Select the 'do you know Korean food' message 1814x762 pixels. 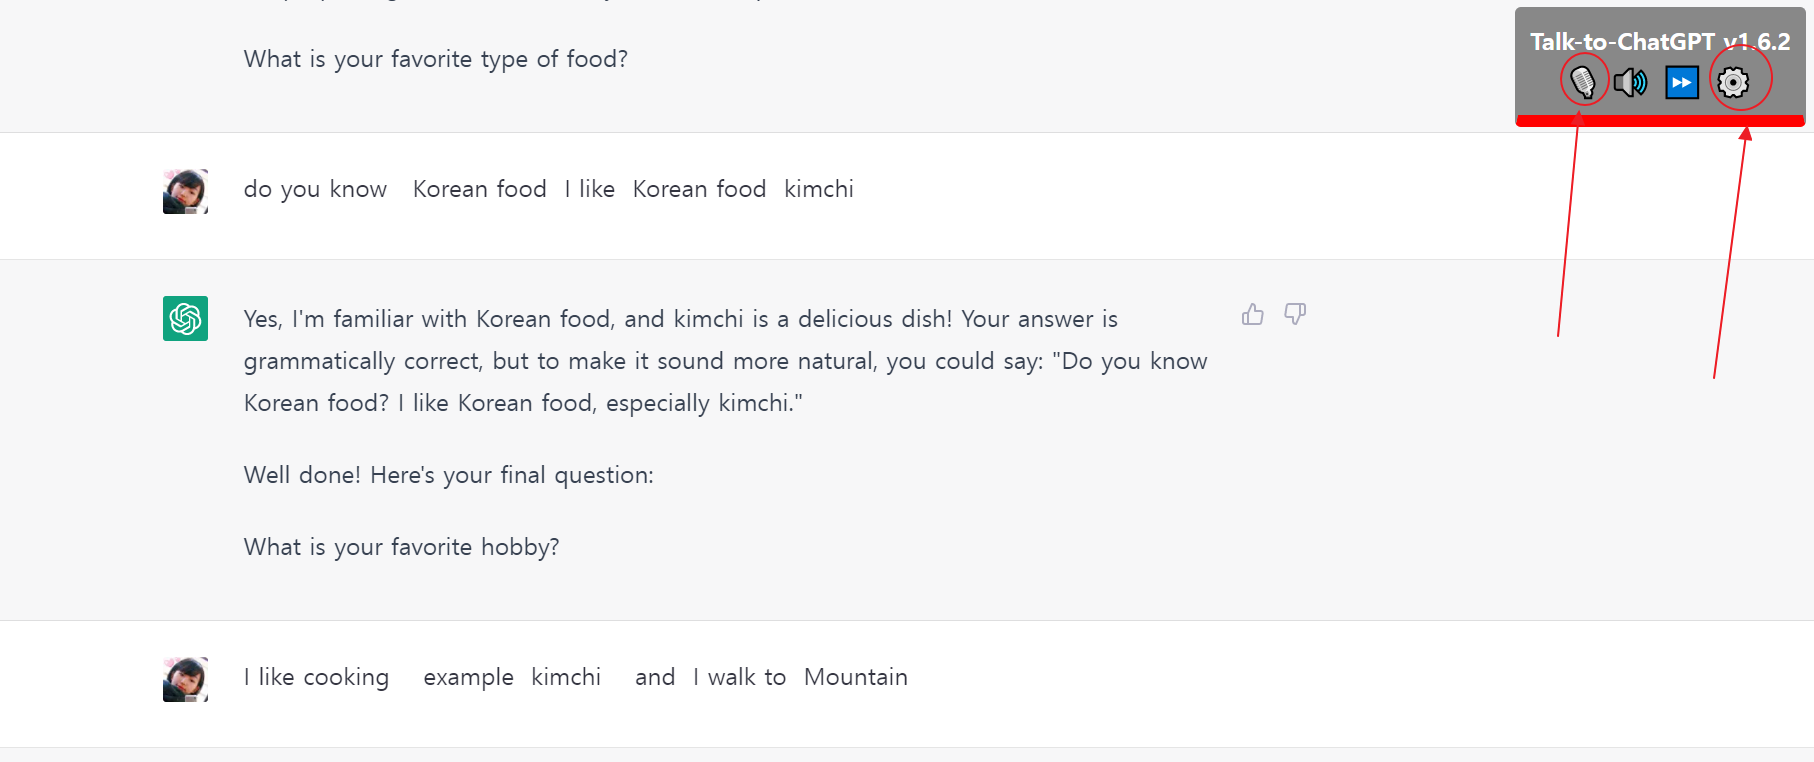pos(549,189)
